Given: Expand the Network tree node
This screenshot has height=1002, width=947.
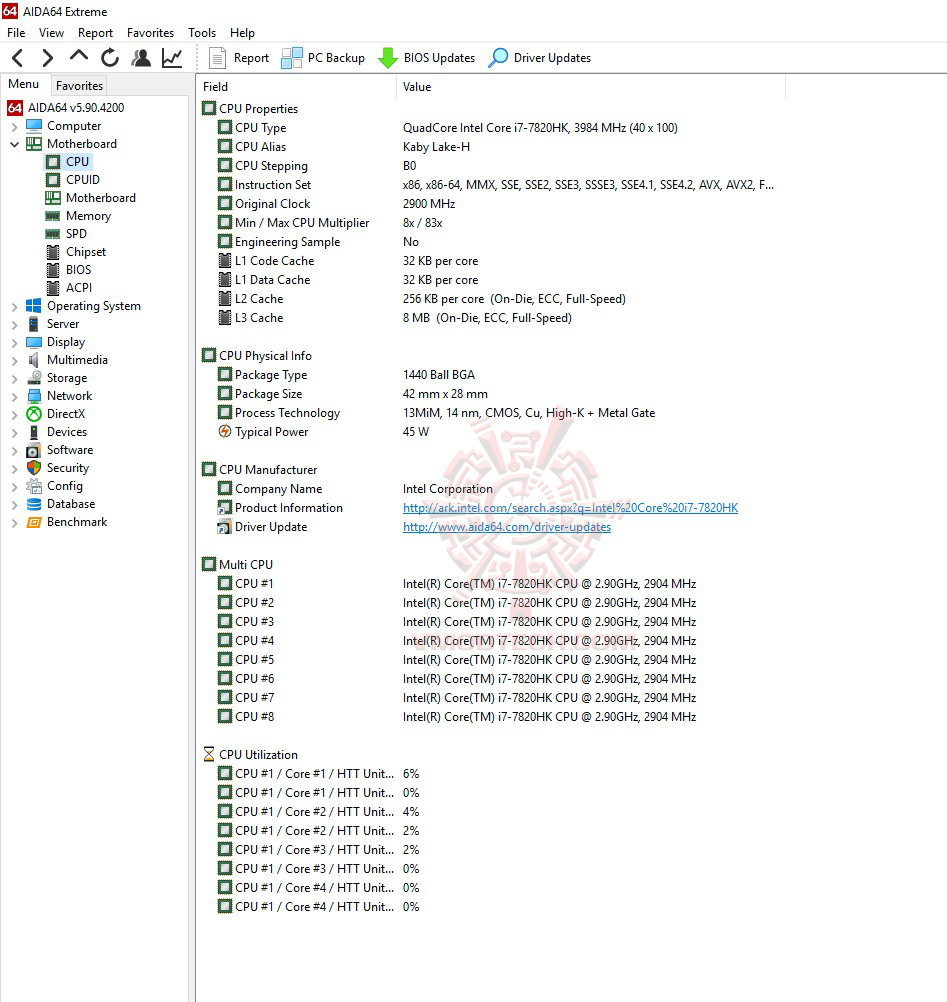Looking at the screenshot, I should tap(15, 396).
